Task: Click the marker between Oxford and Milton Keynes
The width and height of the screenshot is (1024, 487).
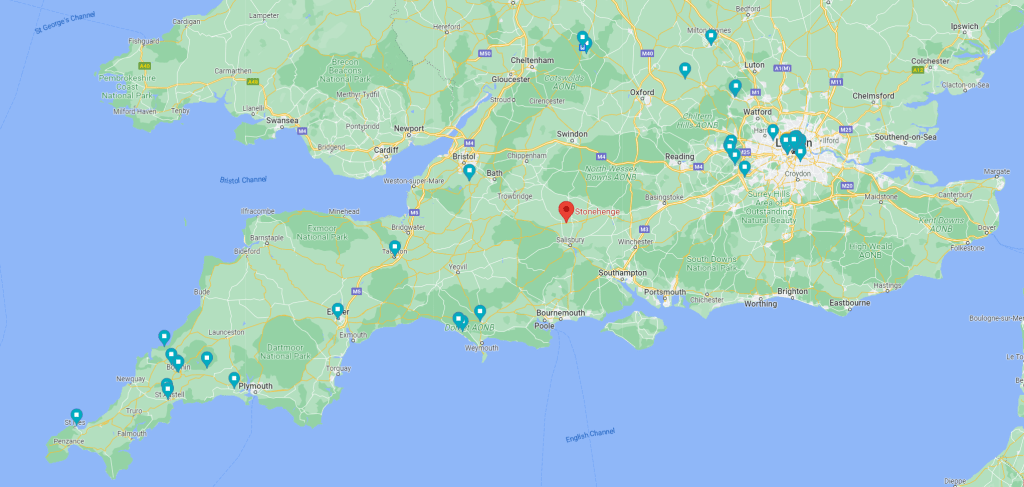Action: [684, 70]
